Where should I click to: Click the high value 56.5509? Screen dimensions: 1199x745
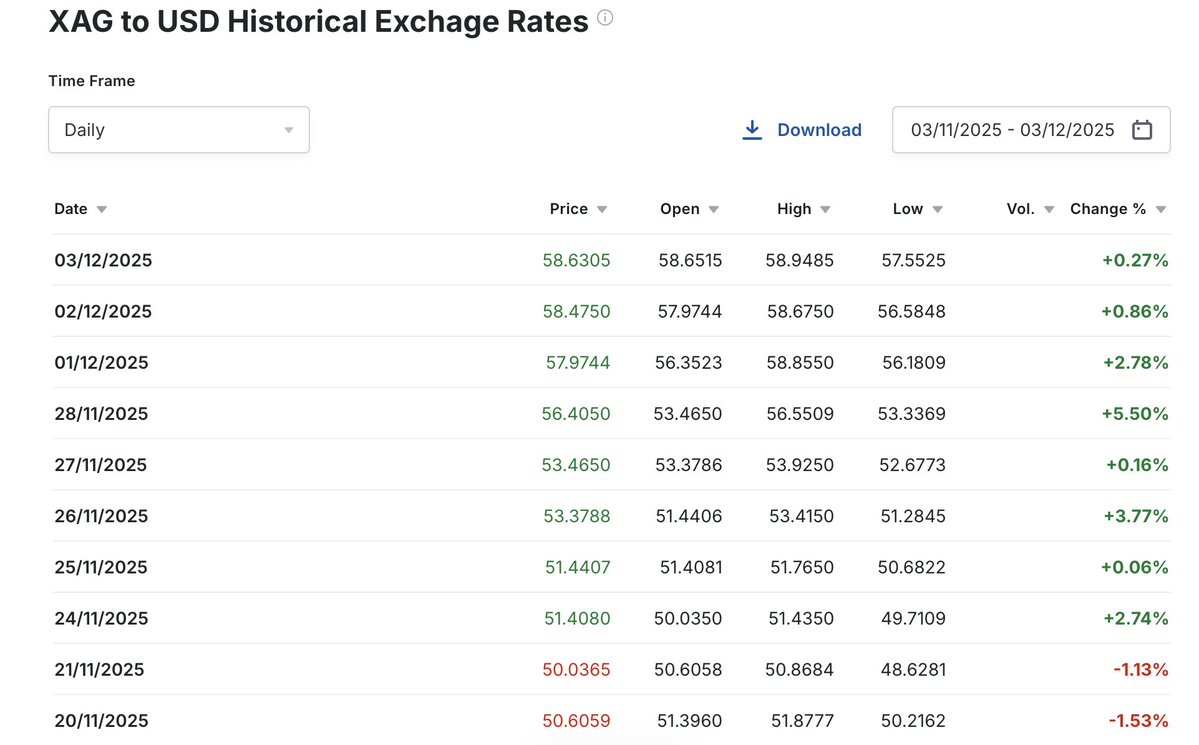(801, 414)
